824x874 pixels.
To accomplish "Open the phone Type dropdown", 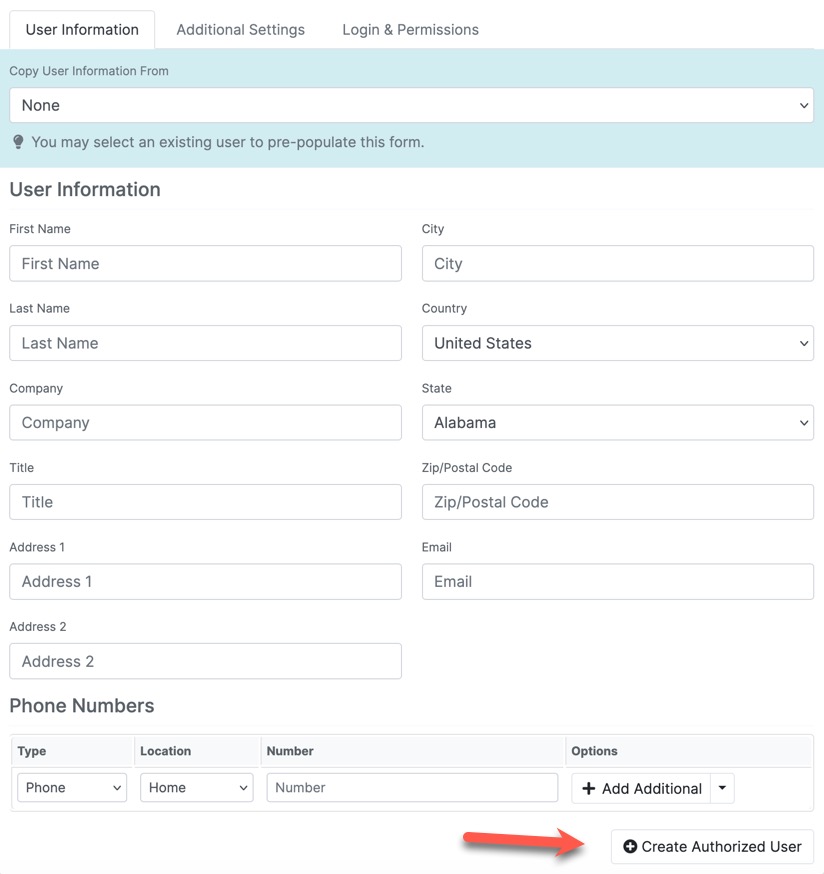I will click(x=71, y=787).
